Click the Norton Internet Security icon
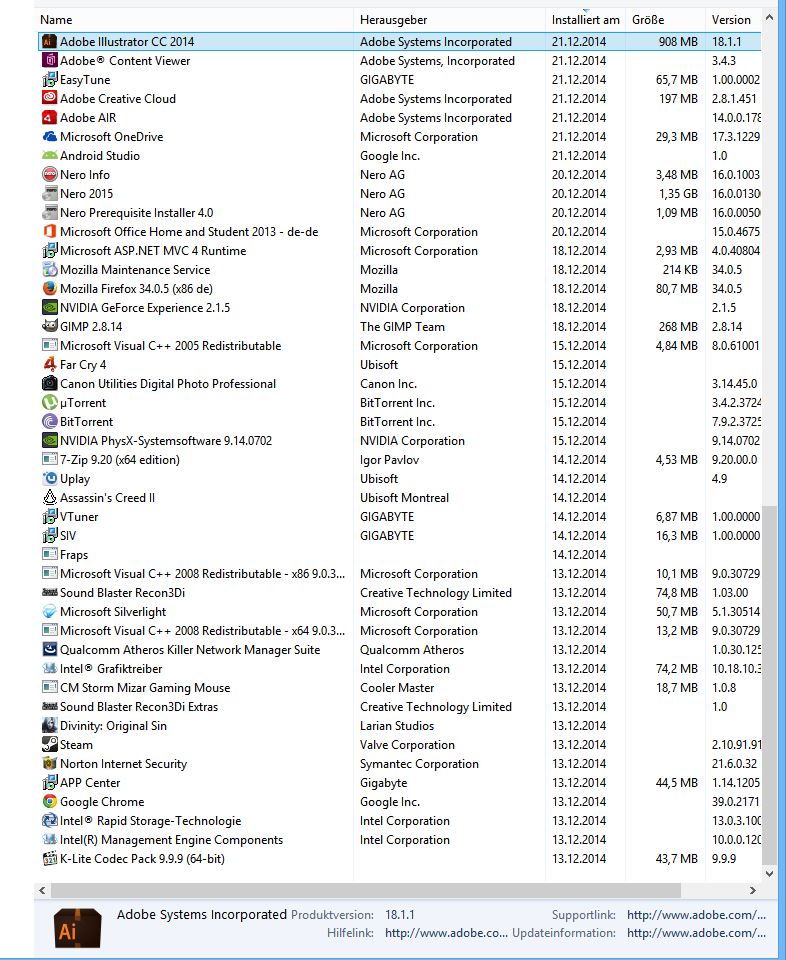The image size is (786, 960). pyautogui.click(x=50, y=763)
